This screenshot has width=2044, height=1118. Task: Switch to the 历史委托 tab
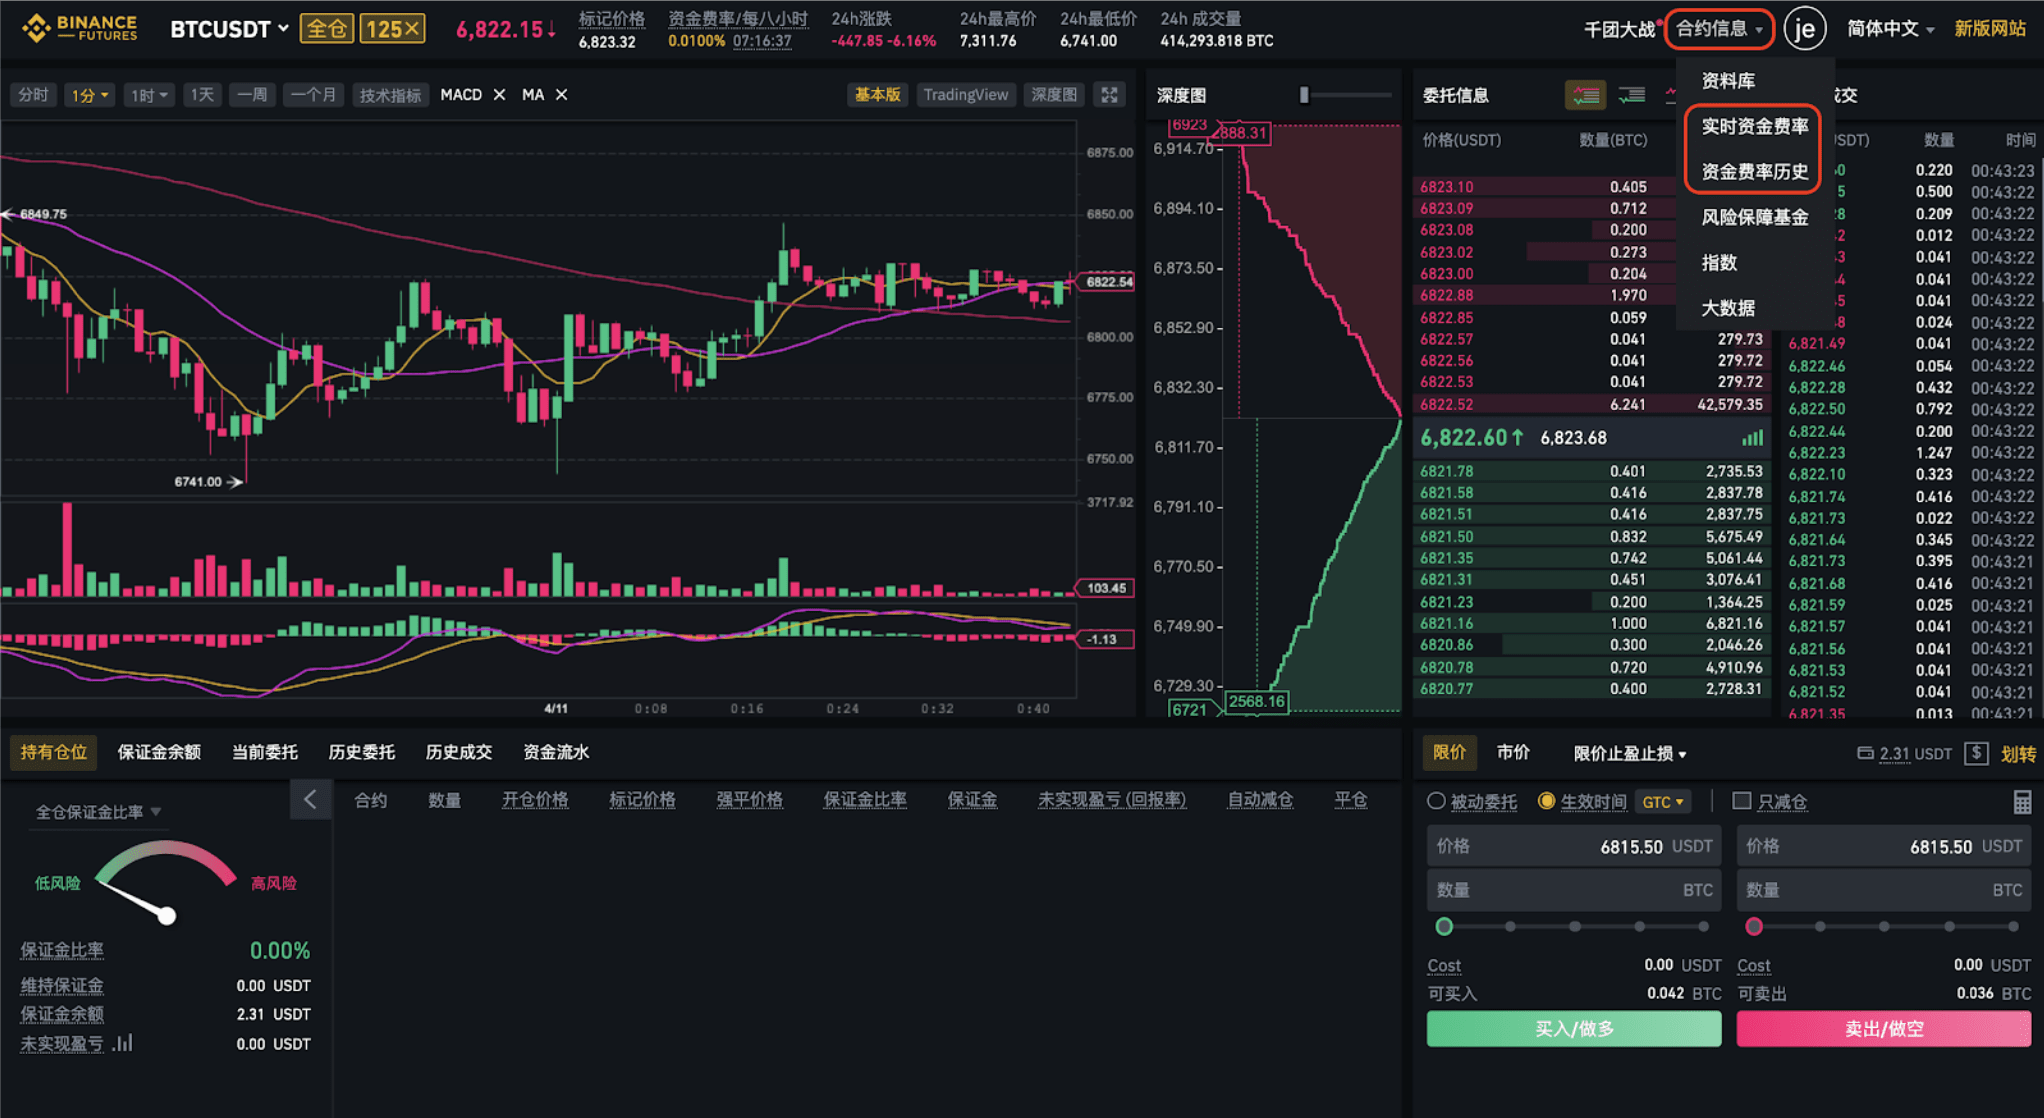point(361,752)
